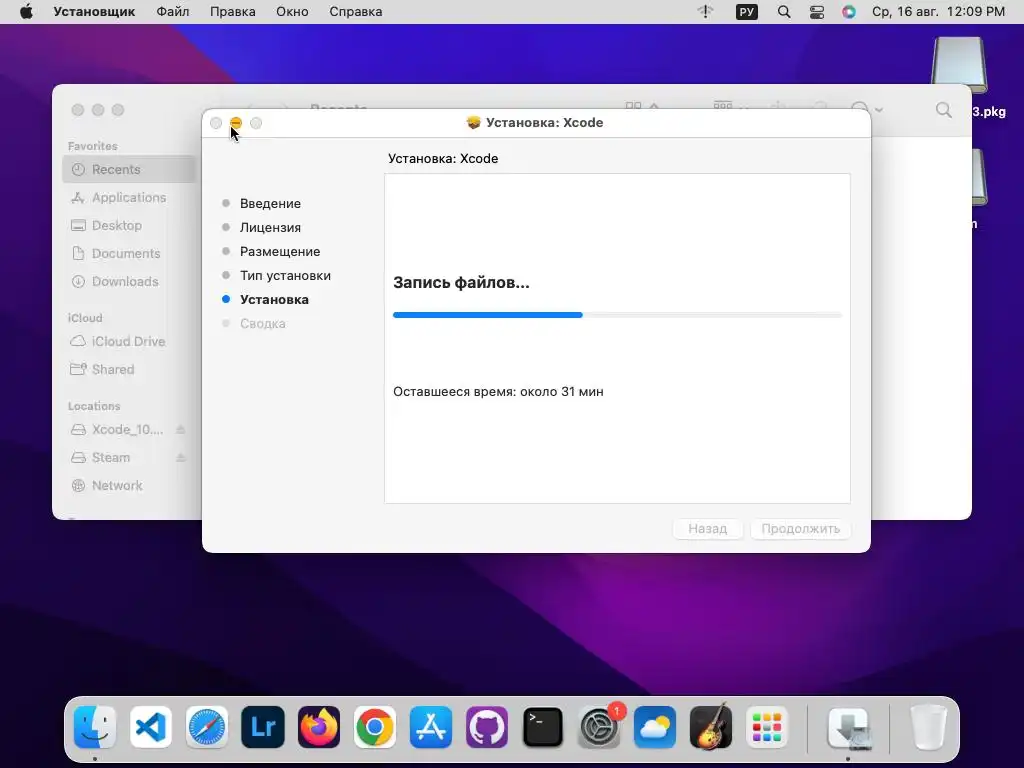The width and height of the screenshot is (1024, 768).
Task: Open Downloads in Finder sidebar
Action: (129, 281)
